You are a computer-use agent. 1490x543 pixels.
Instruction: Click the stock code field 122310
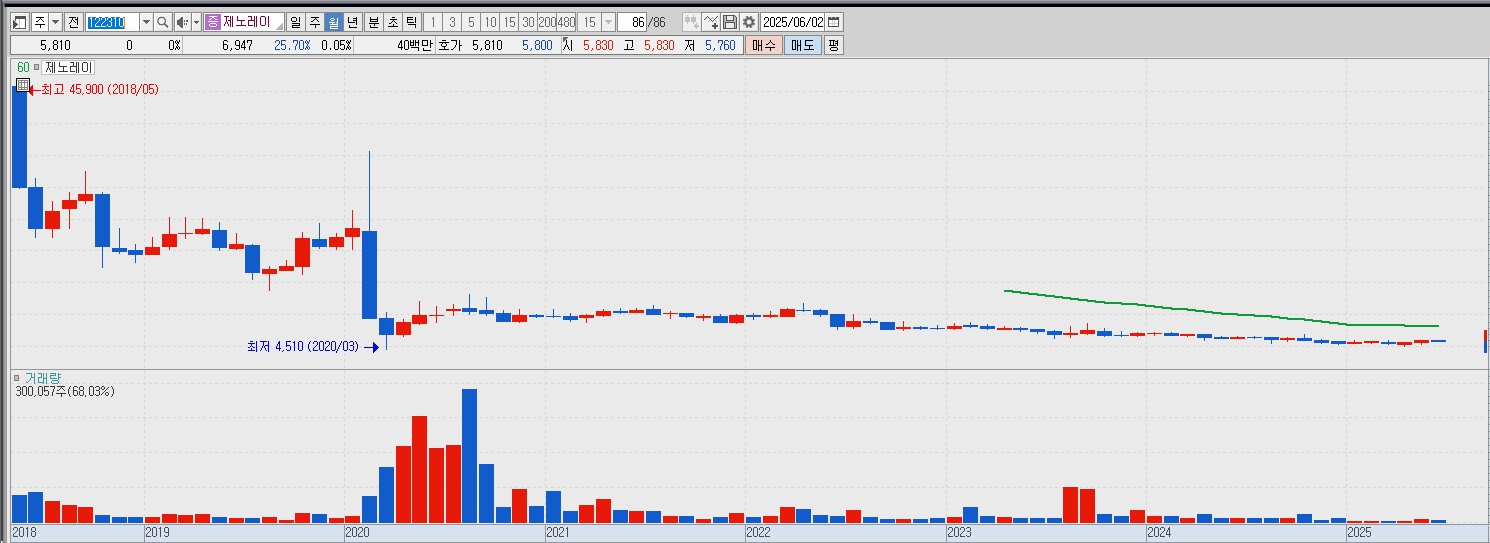(111, 22)
